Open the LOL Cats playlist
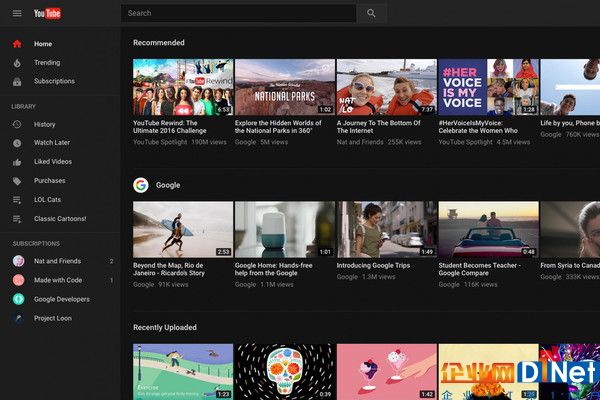This screenshot has width=600, height=400. (47, 199)
